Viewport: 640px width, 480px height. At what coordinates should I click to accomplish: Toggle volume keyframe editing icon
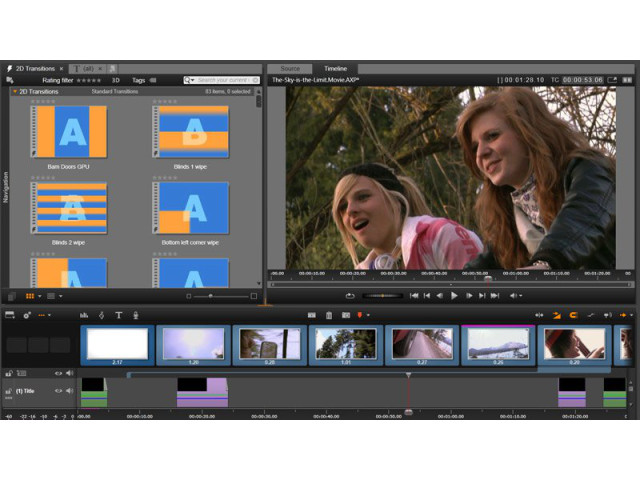590,315
